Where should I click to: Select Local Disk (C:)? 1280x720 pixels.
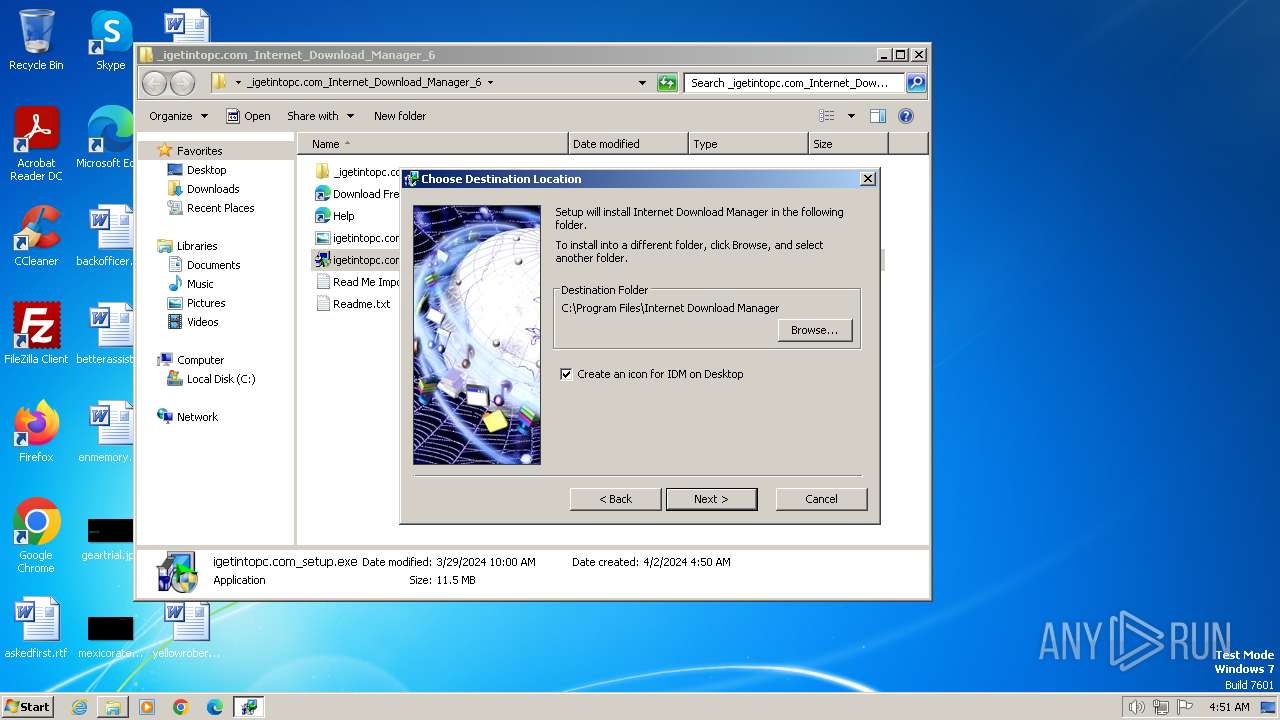(x=220, y=379)
